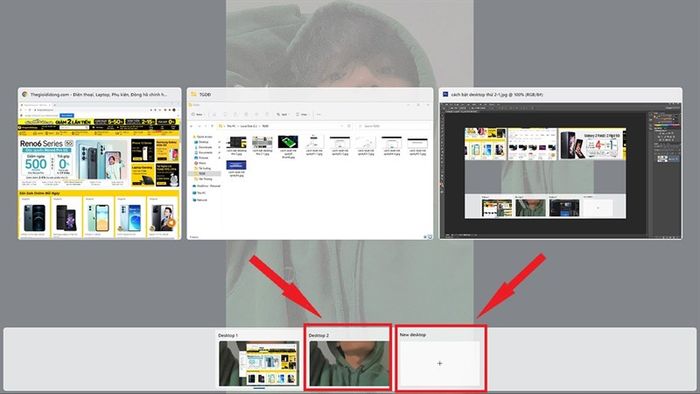The image size is (700, 394).
Task: Open the View dropdown in File Explorer
Action: (x=302, y=115)
